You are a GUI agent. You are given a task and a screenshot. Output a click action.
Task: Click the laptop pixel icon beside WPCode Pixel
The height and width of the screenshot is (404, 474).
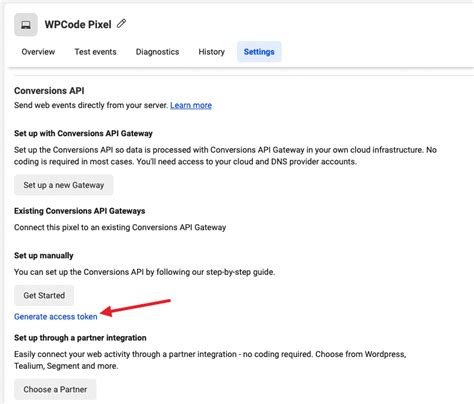[26, 25]
